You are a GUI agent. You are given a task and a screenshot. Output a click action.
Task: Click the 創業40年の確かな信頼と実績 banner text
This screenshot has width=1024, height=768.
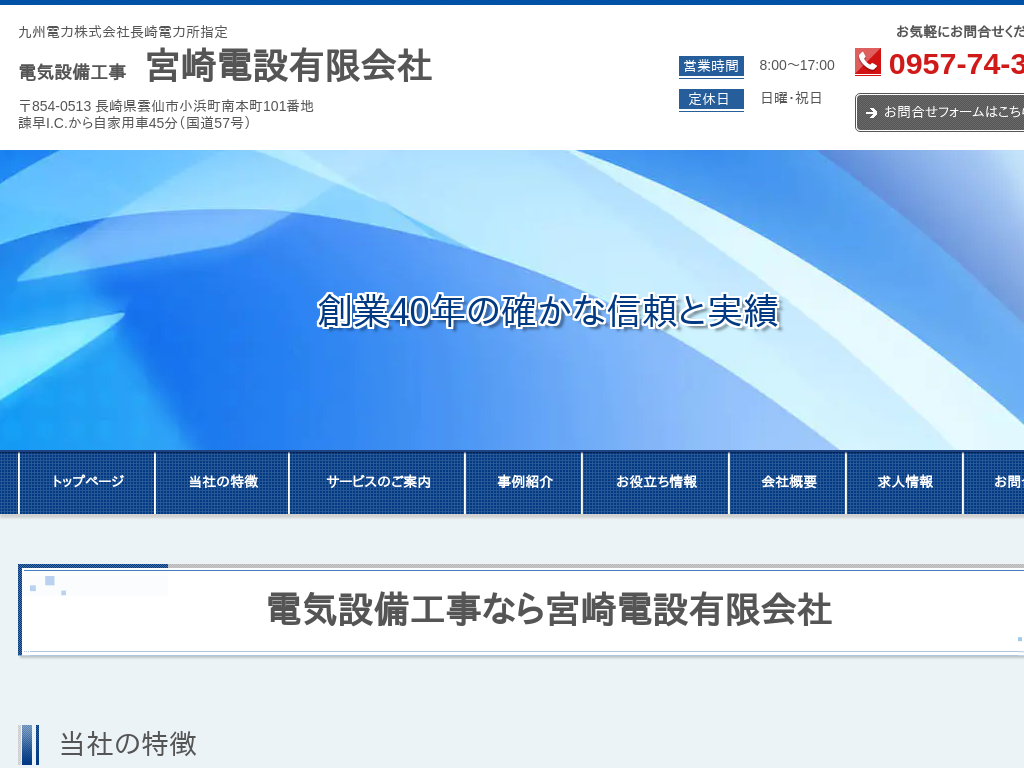[x=548, y=311]
